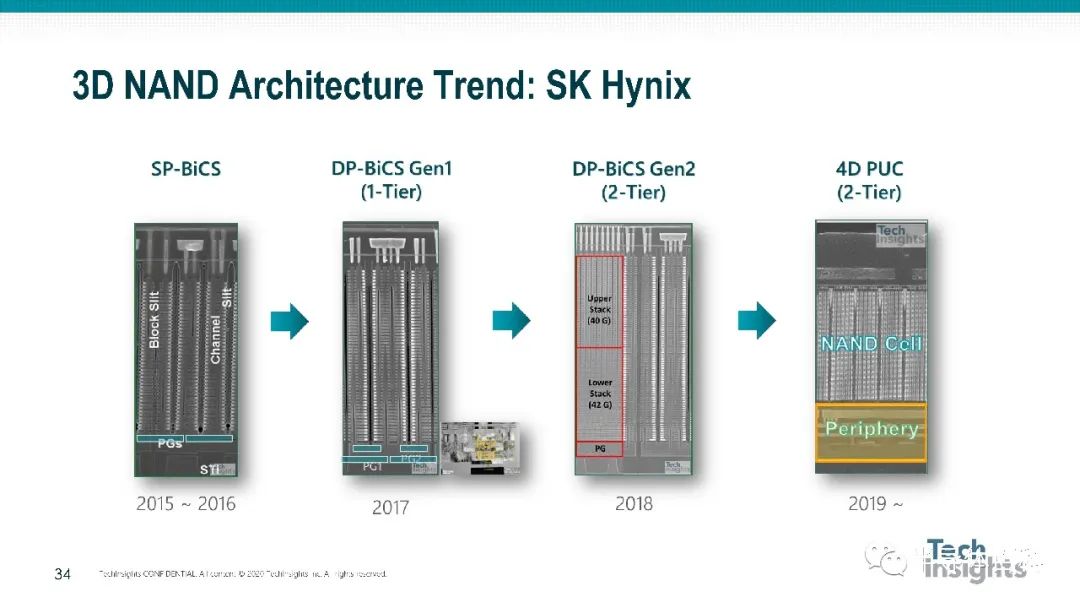Click the SP-BiCS cross-section image
The width and height of the screenshot is (1080, 608).
pyautogui.click(x=186, y=350)
